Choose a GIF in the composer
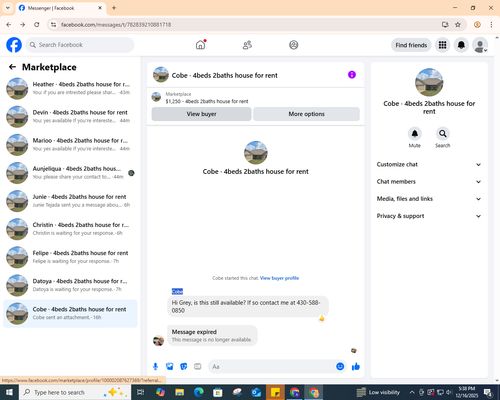This screenshot has height=400, width=500. 198,367
